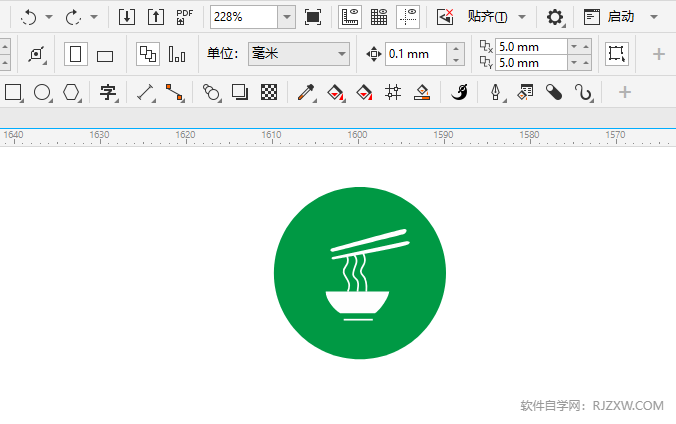
Task: Open the undo history dropdown arrow
Action: point(49,17)
